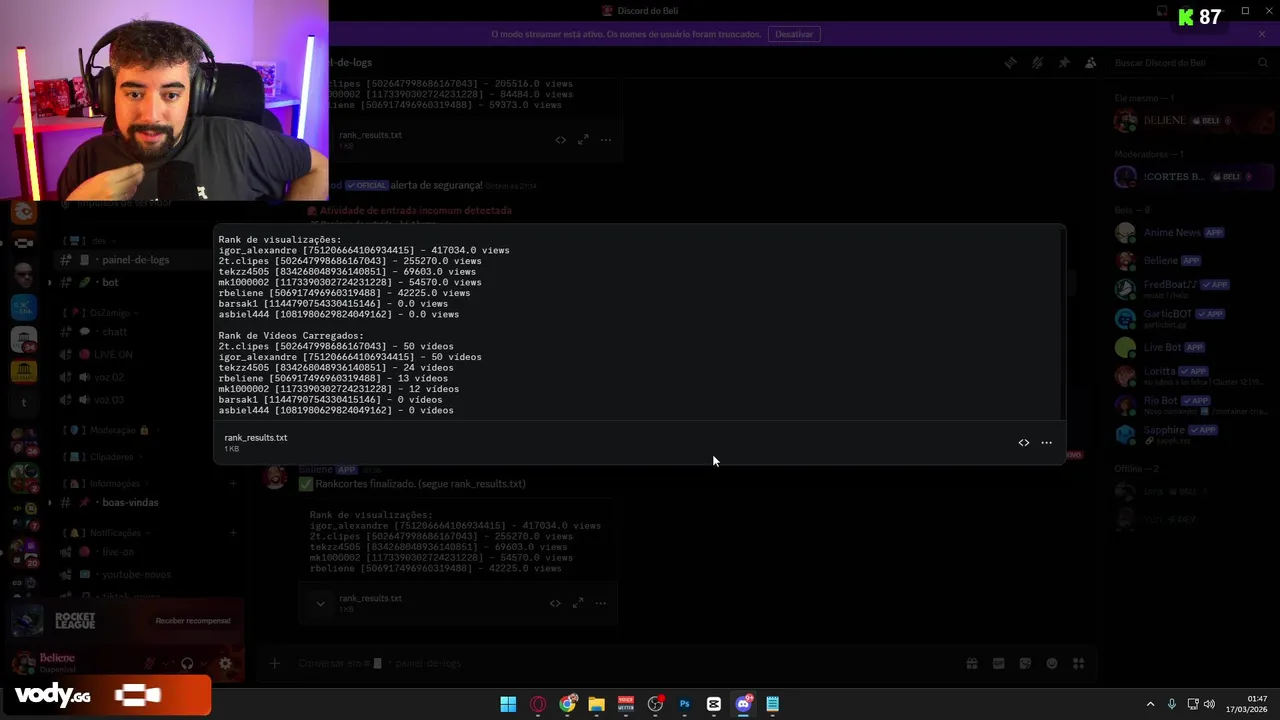Expand the Clipadores category
The image size is (1280, 720).
tap(103, 457)
